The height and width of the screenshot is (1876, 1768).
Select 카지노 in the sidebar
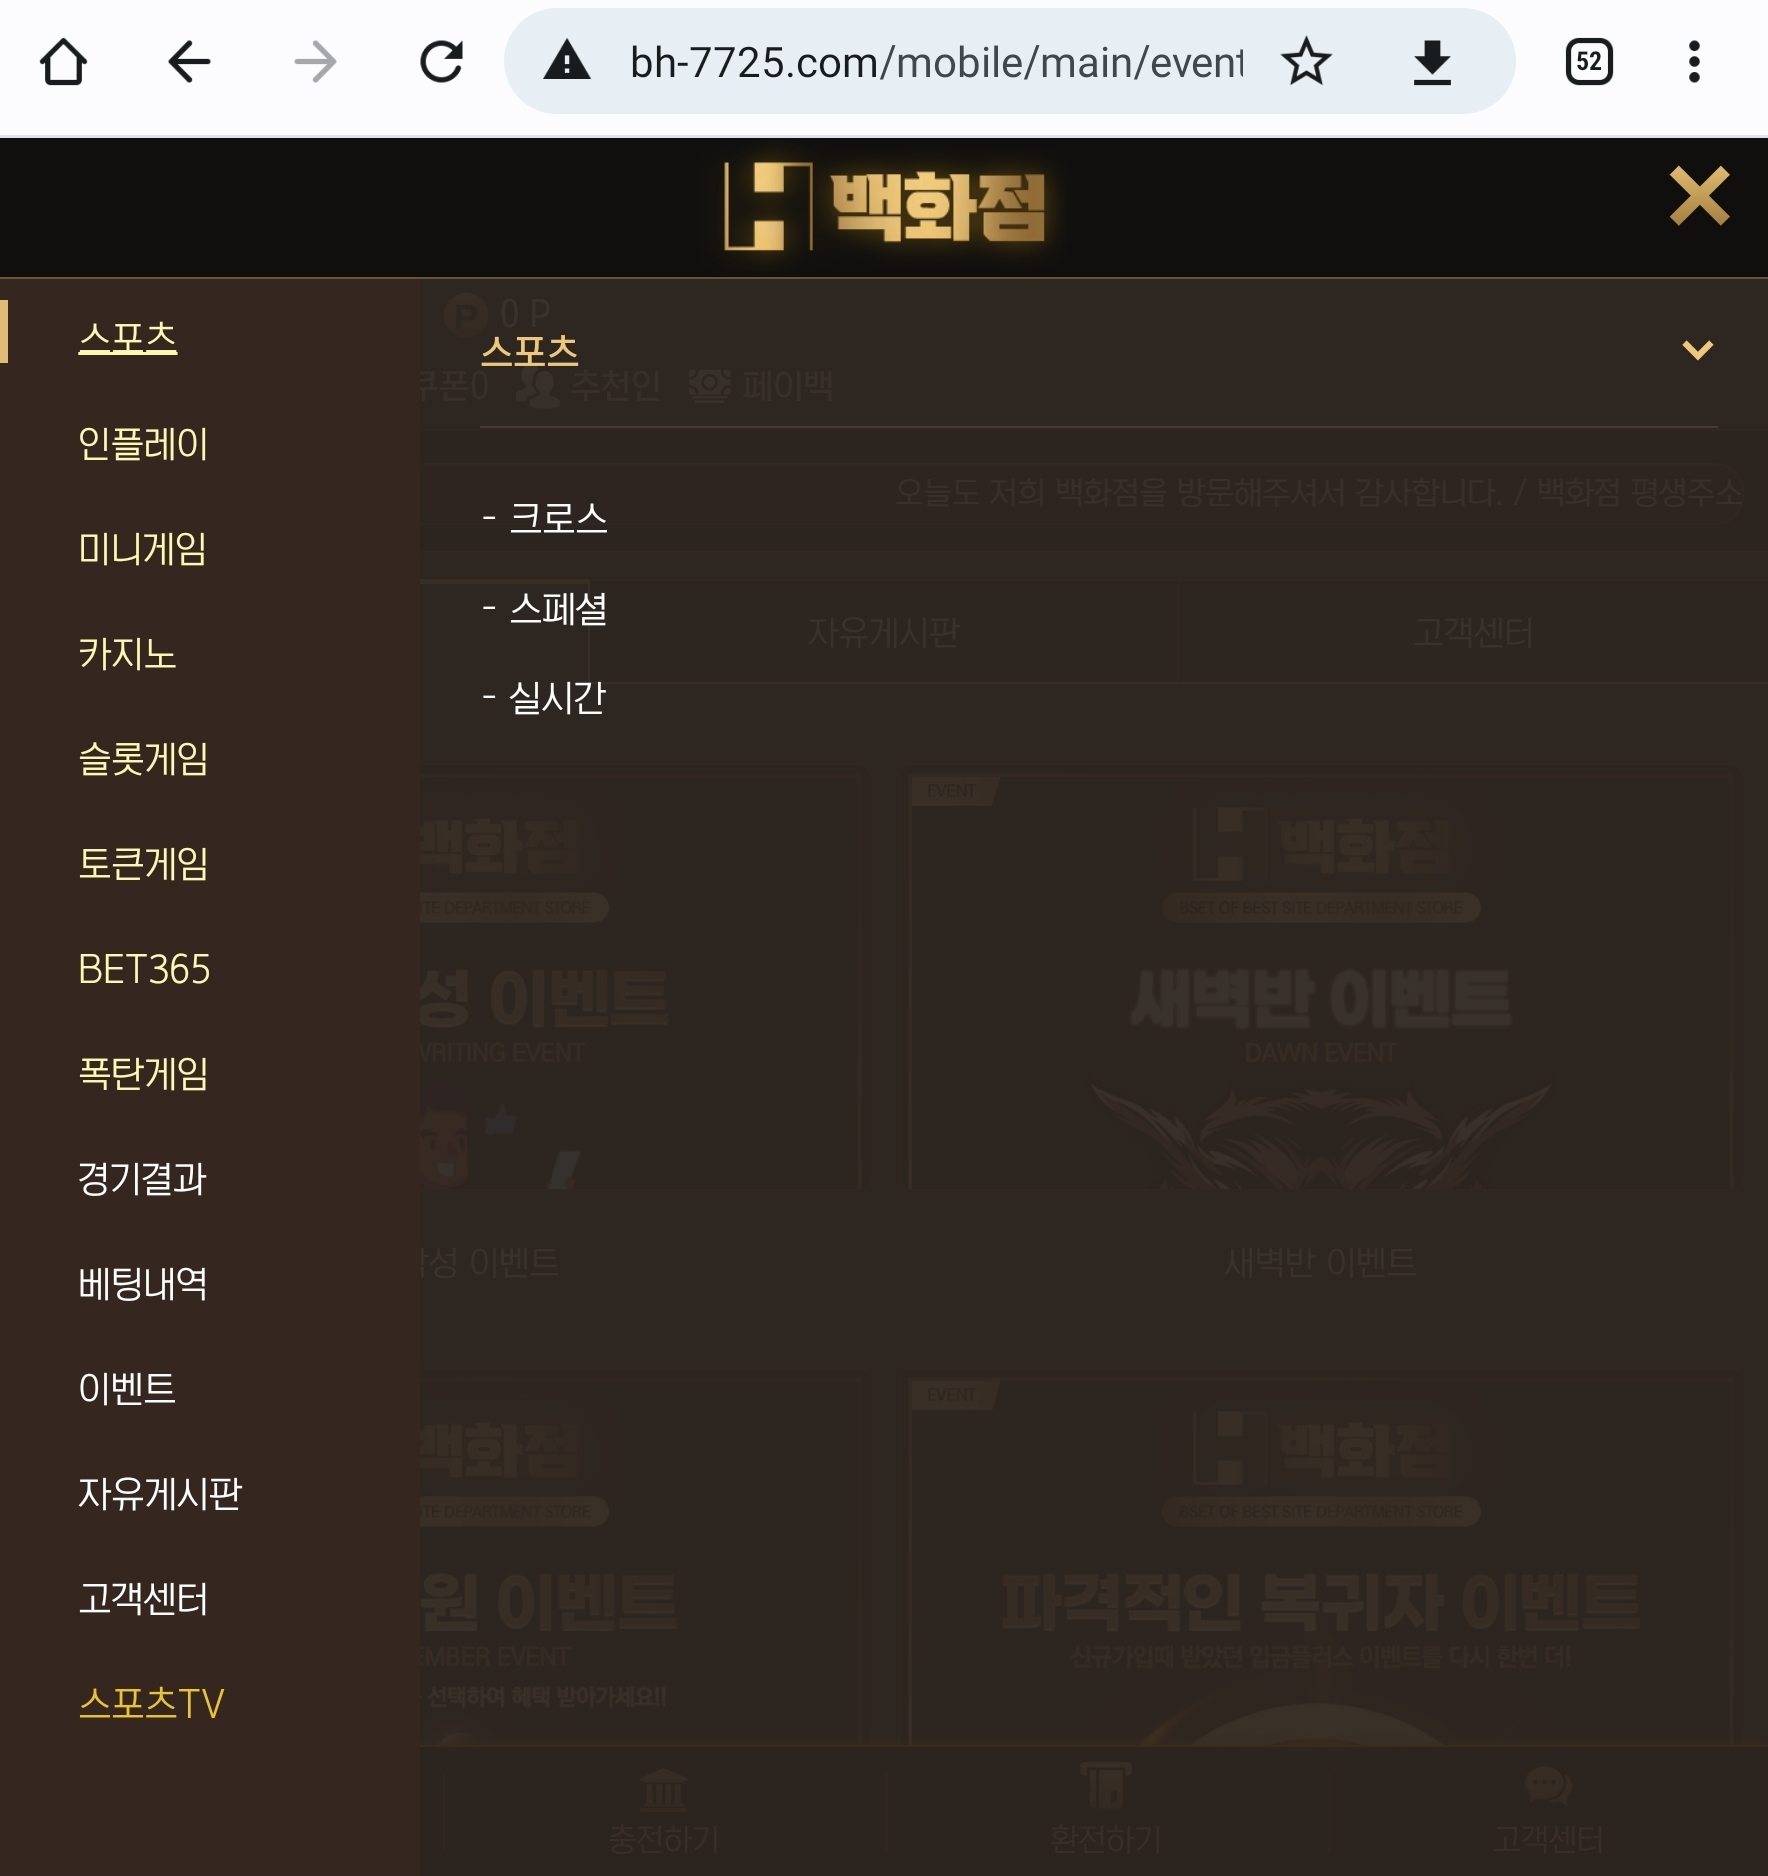click(127, 653)
